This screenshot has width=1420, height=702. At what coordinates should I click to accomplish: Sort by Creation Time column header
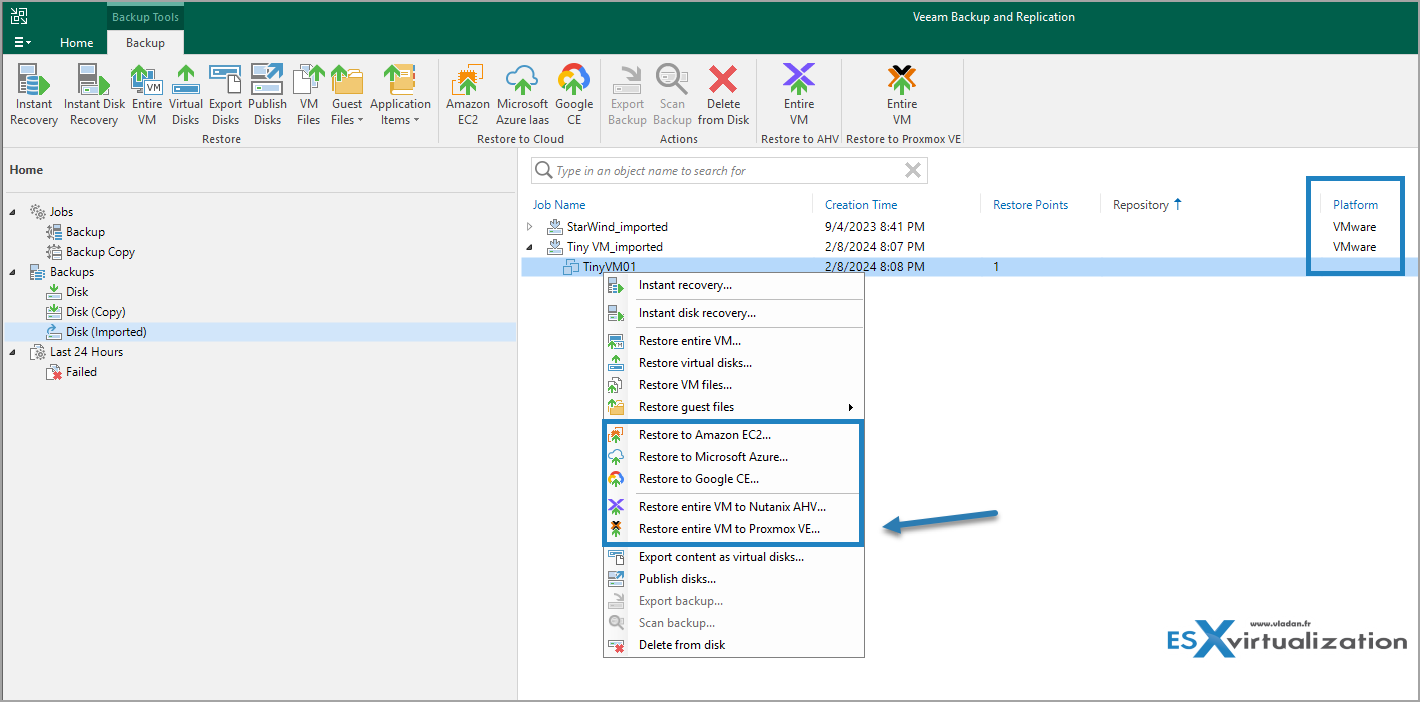tap(861, 205)
